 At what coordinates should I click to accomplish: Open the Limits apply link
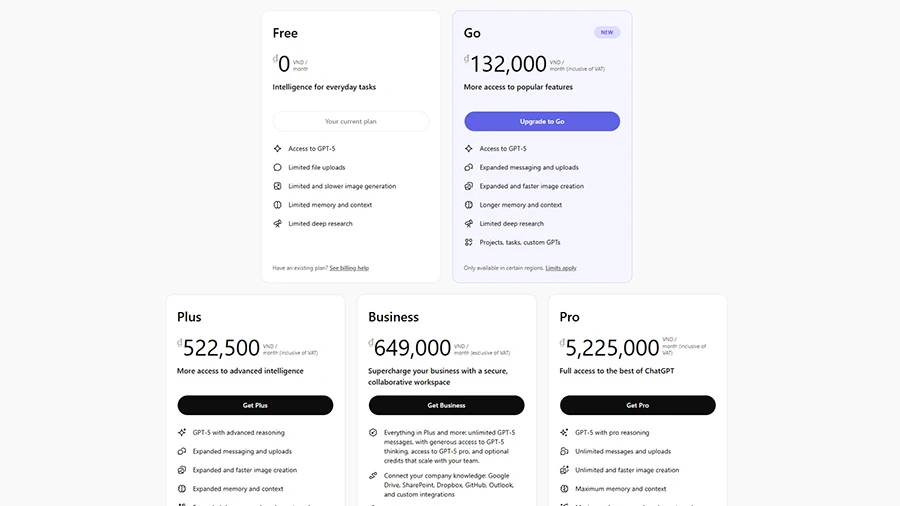pos(561,268)
